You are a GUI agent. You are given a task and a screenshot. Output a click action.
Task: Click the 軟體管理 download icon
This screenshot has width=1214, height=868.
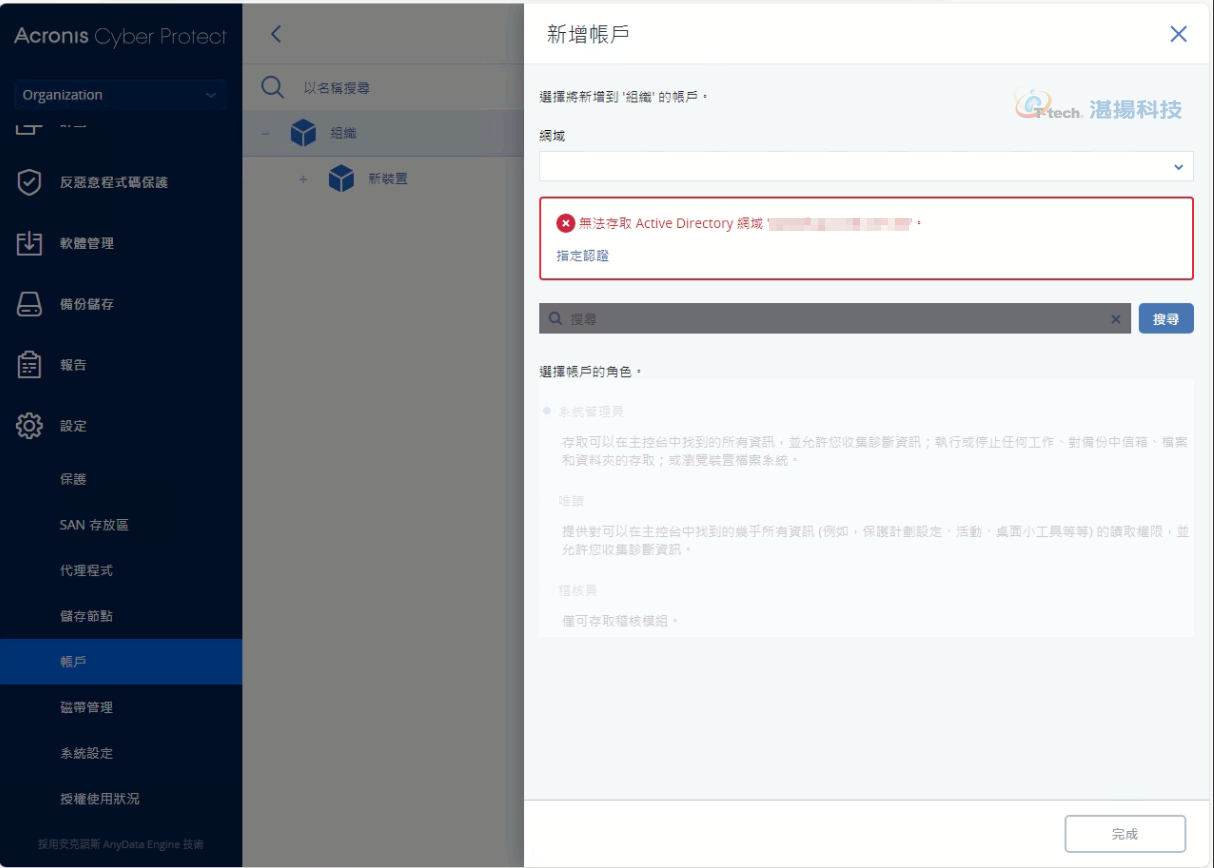click(30, 243)
